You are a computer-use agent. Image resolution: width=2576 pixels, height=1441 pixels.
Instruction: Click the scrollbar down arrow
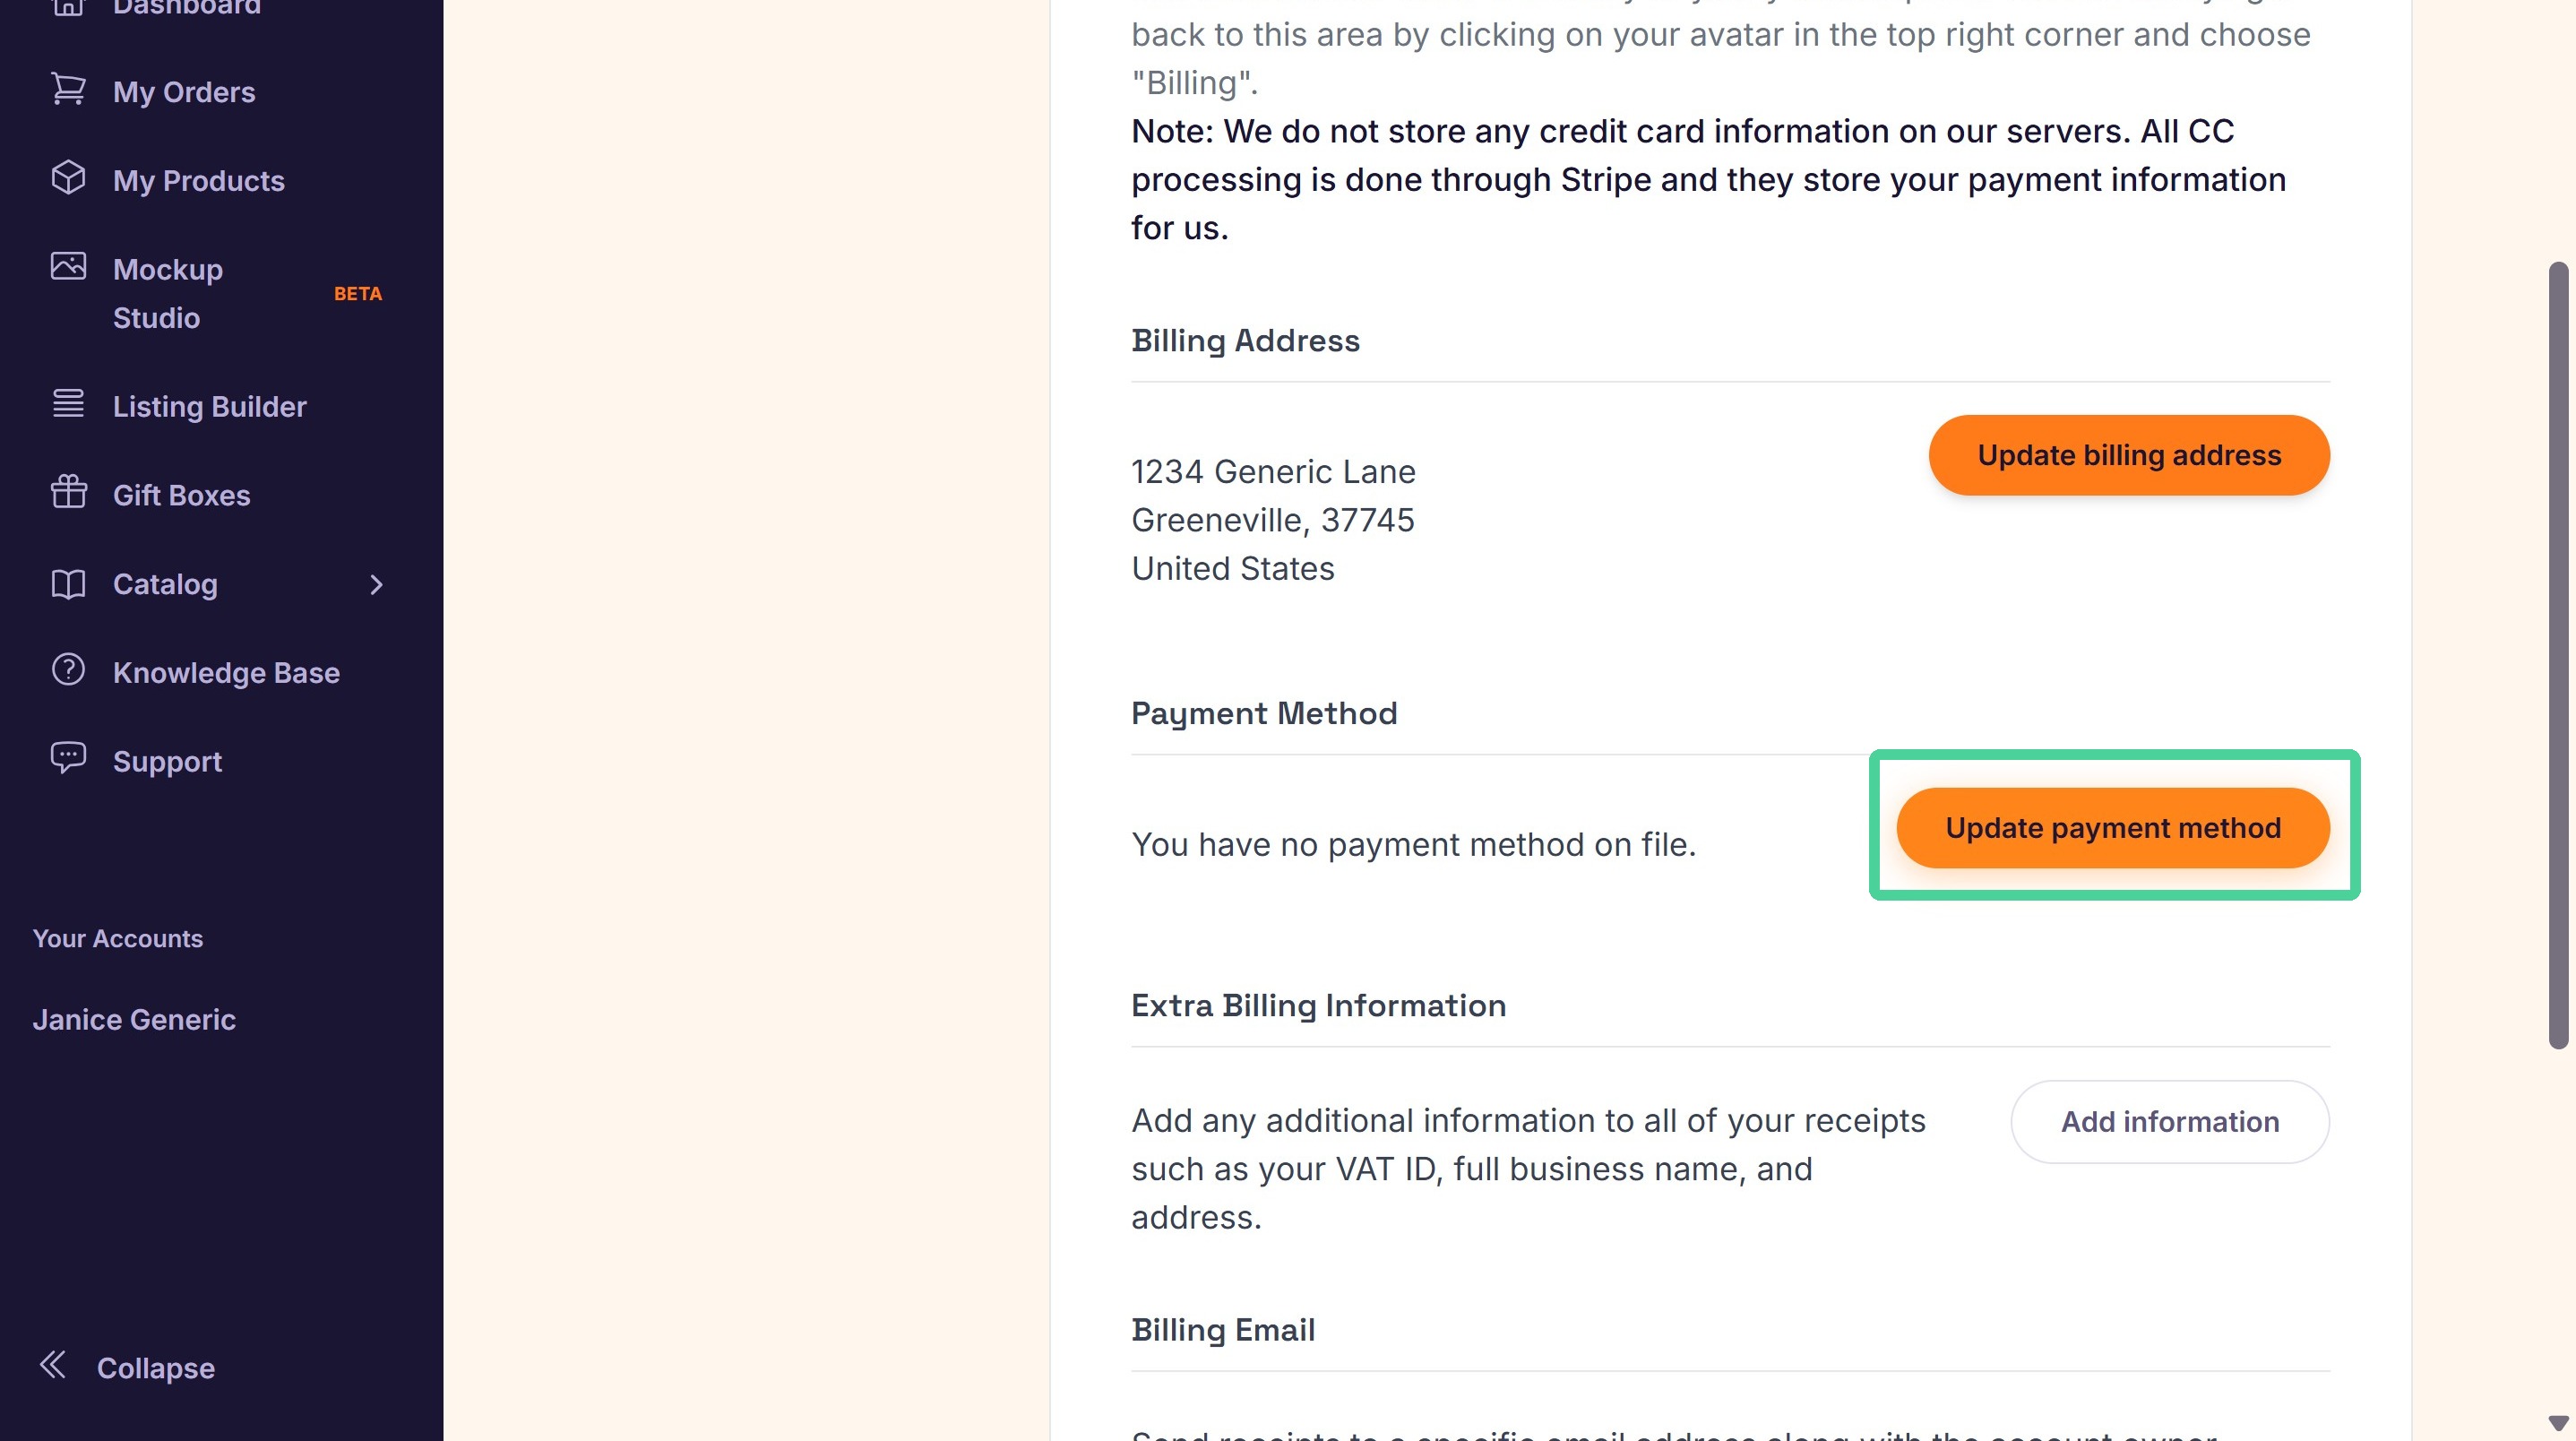2558,1422
